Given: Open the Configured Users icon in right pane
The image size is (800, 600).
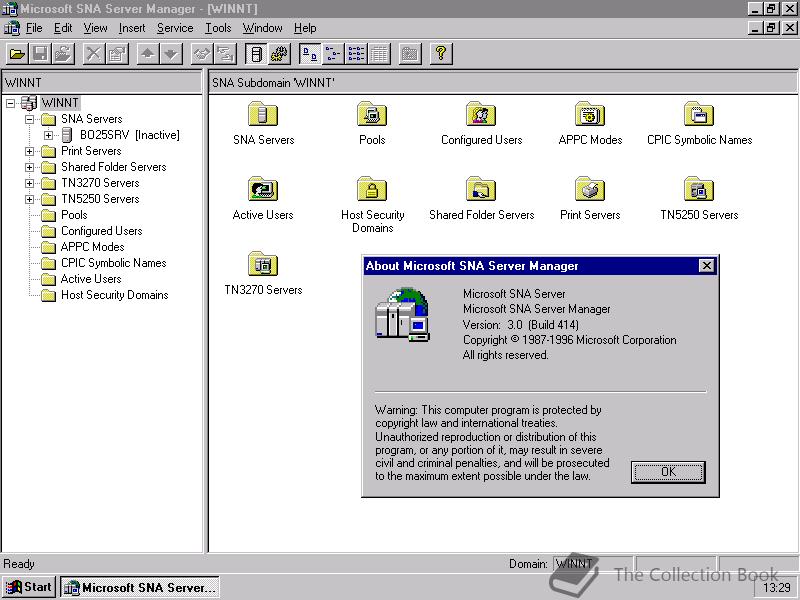Looking at the screenshot, I should click(x=481, y=114).
